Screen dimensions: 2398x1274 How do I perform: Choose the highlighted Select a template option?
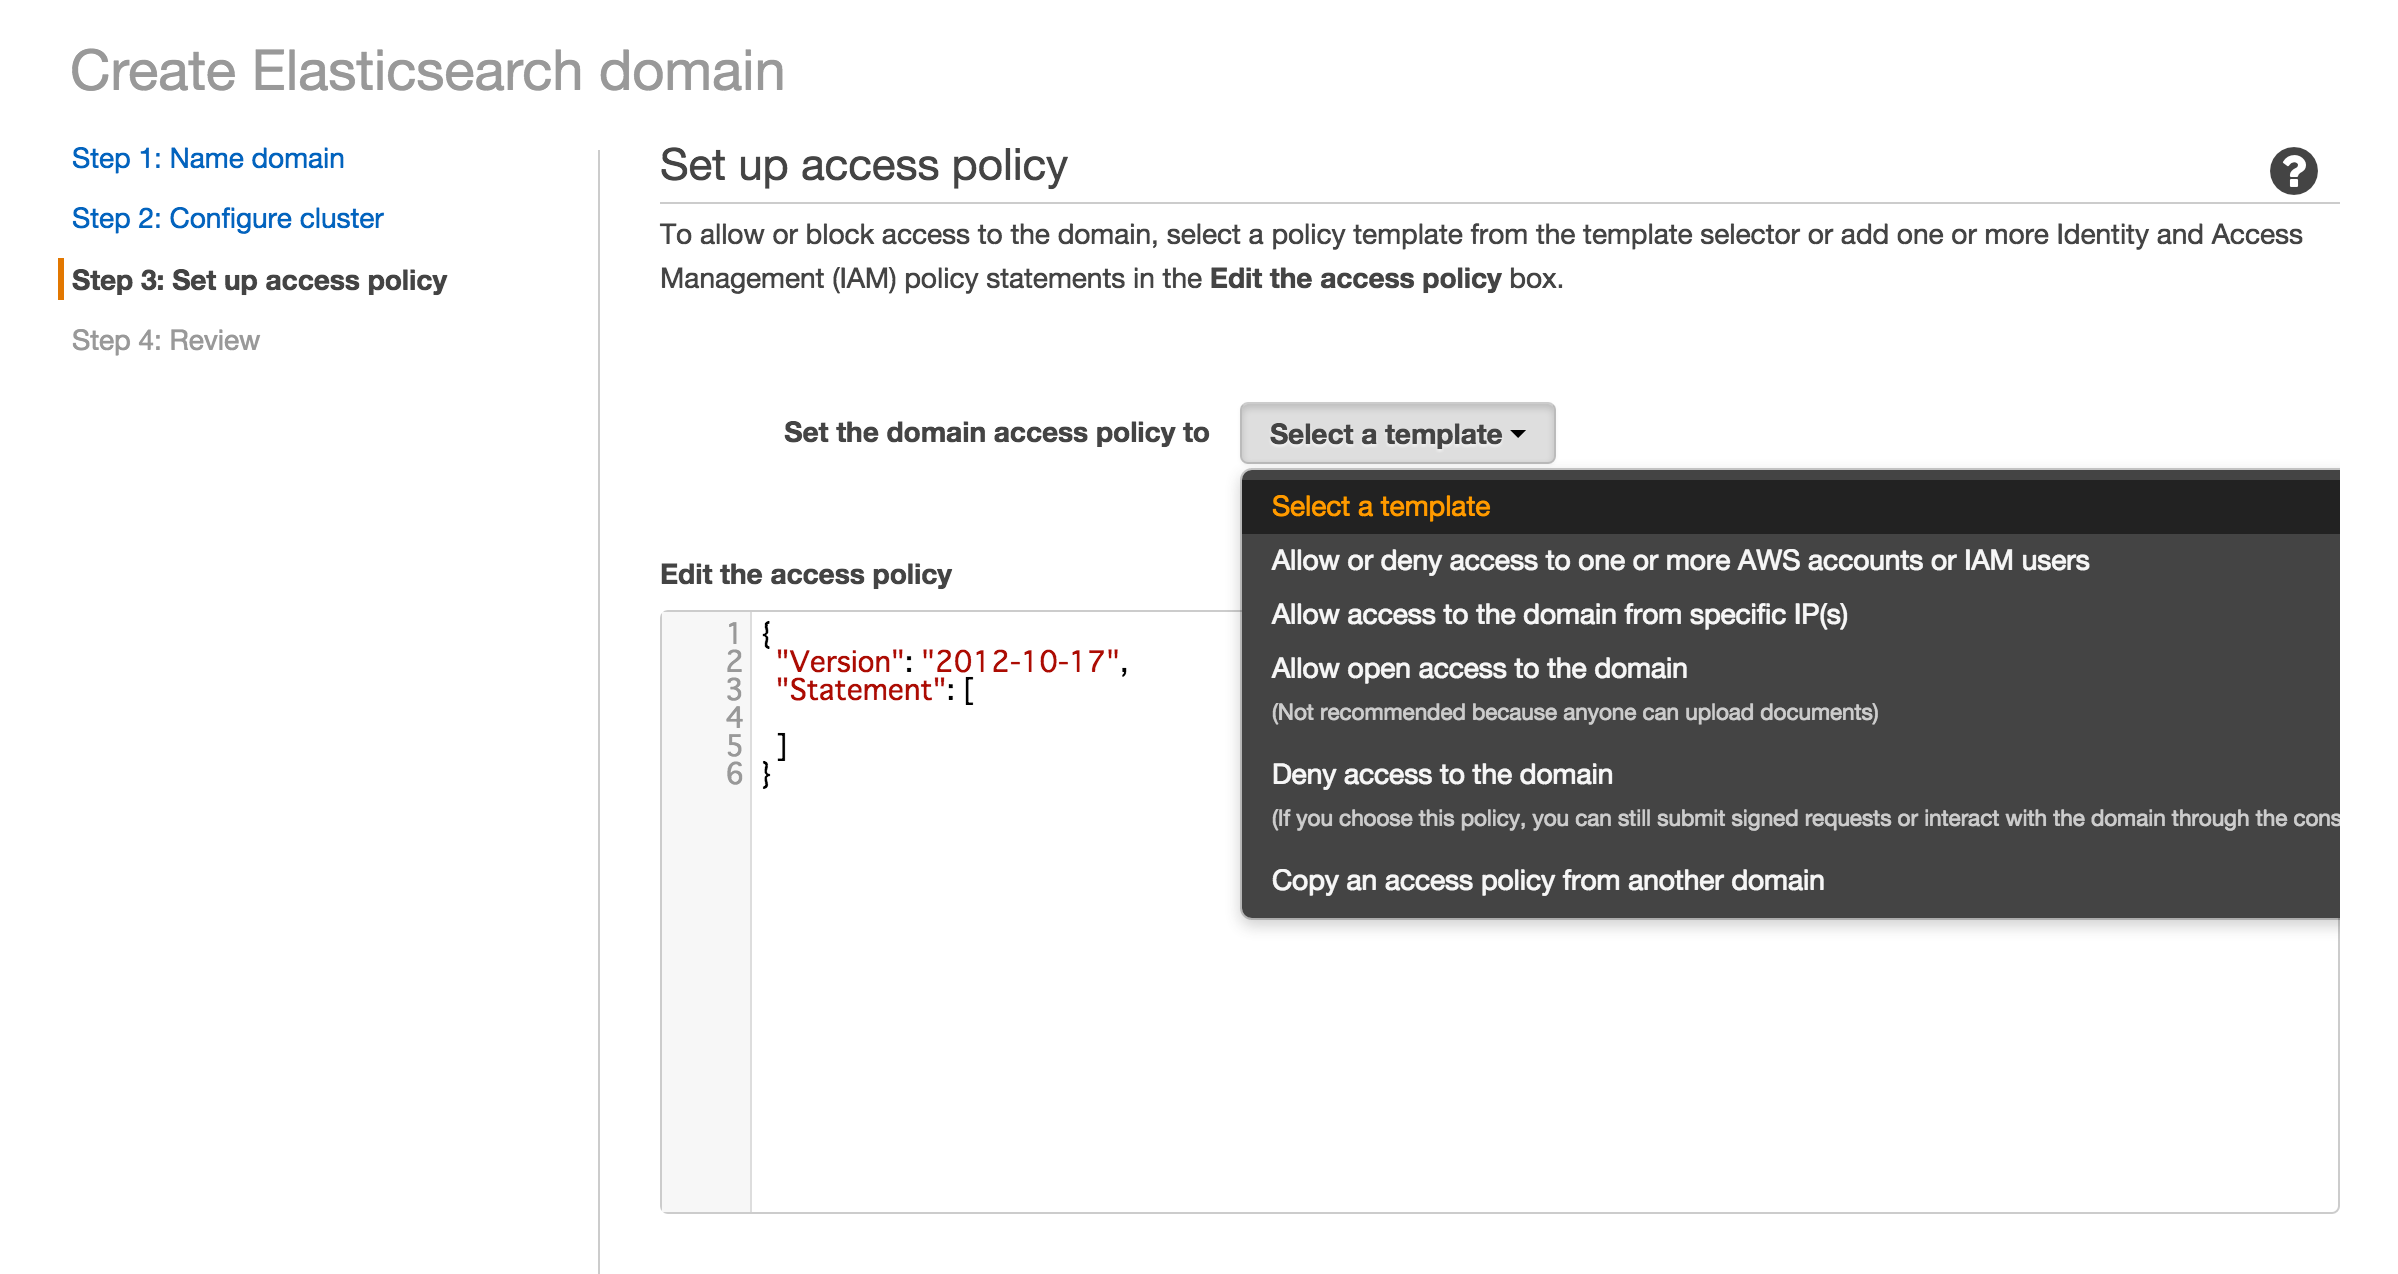[x=1790, y=506]
